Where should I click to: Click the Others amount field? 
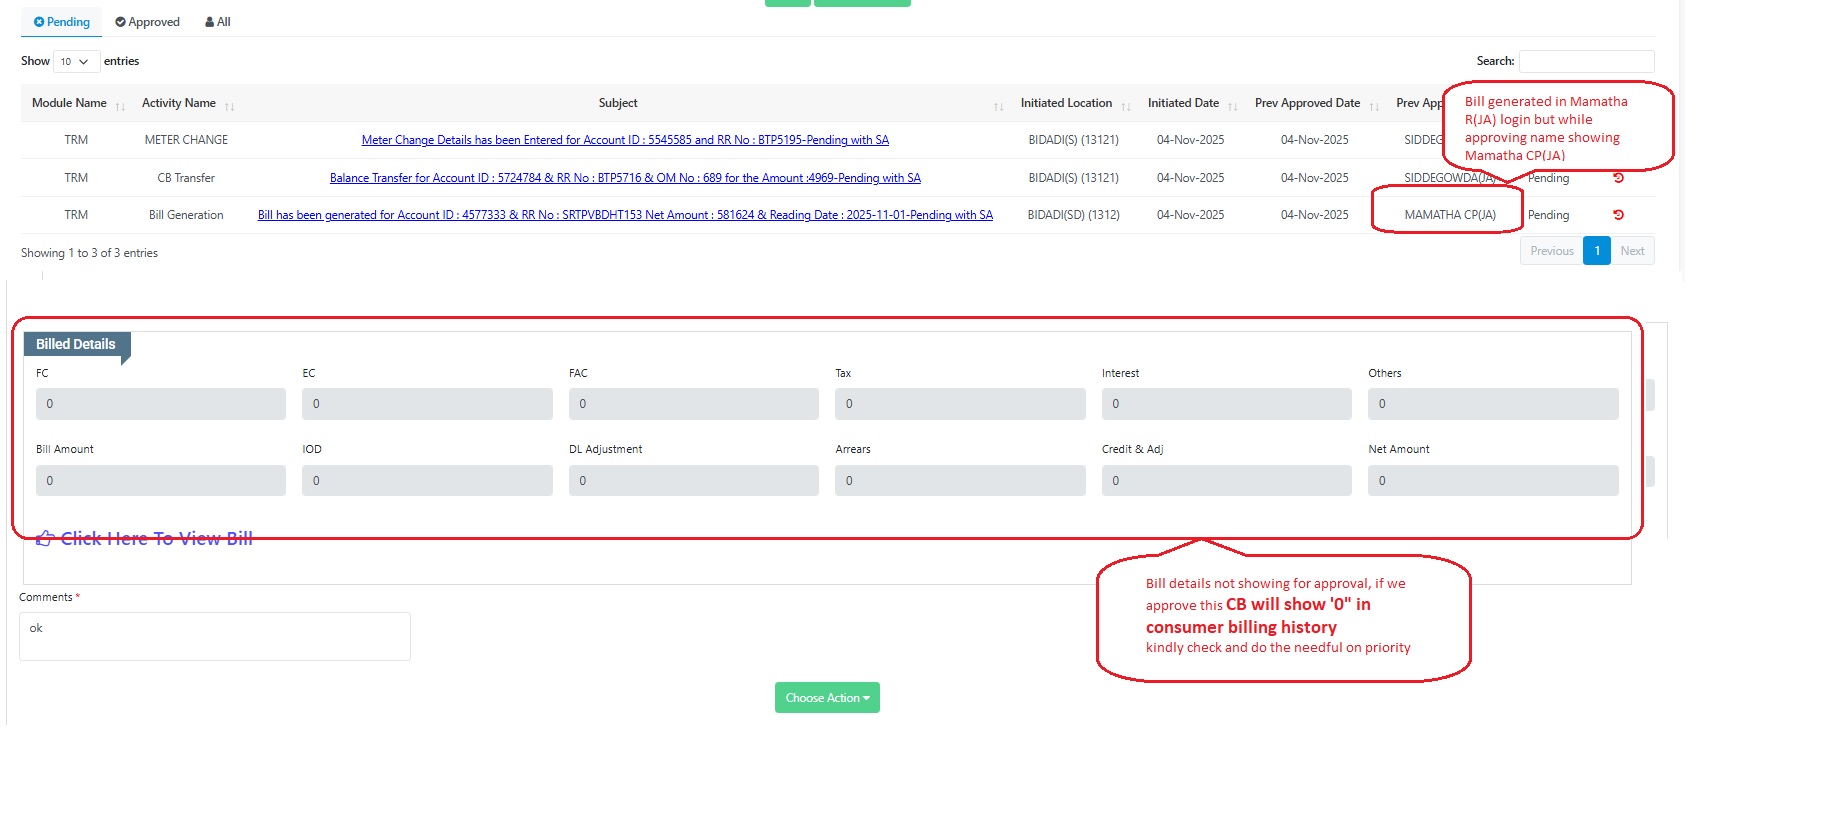(x=1493, y=404)
